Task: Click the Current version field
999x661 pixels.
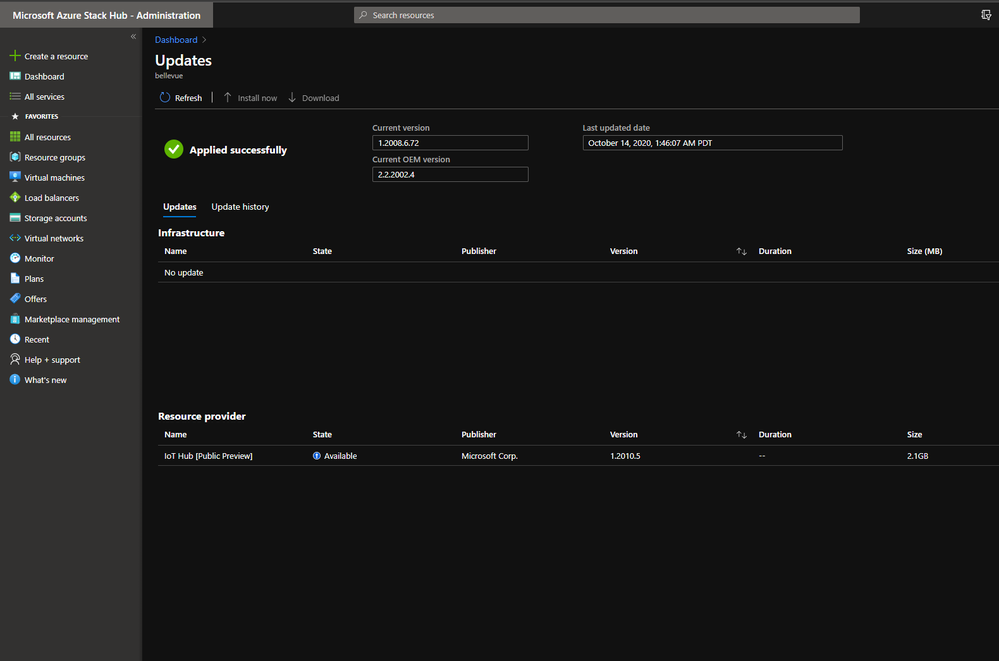Action: click(450, 143)
